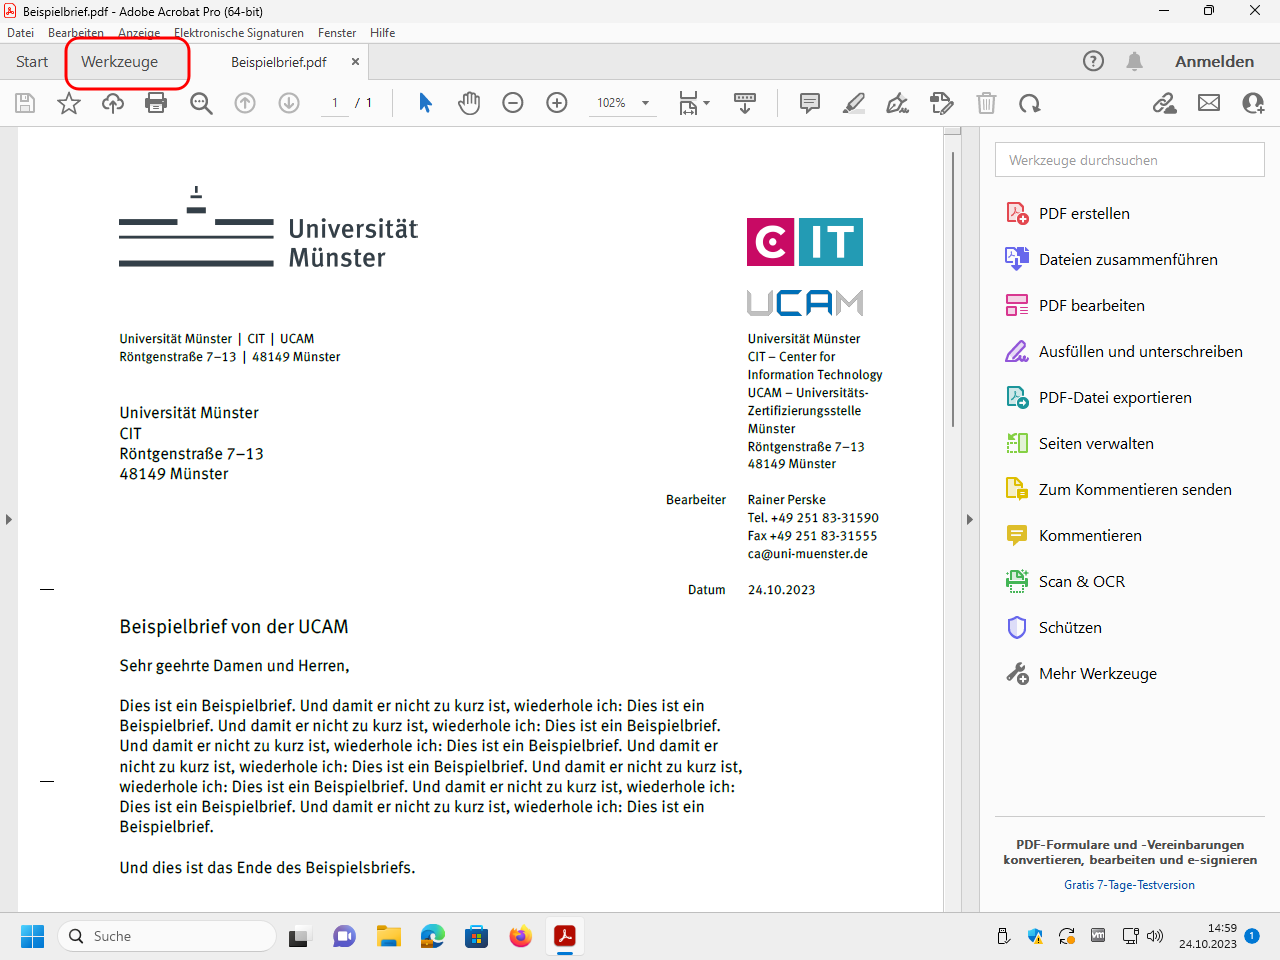Click the Werkzeuge durchsuchen search field
This screenshot has width=1280, height=960.
[x=1129, y=160]
